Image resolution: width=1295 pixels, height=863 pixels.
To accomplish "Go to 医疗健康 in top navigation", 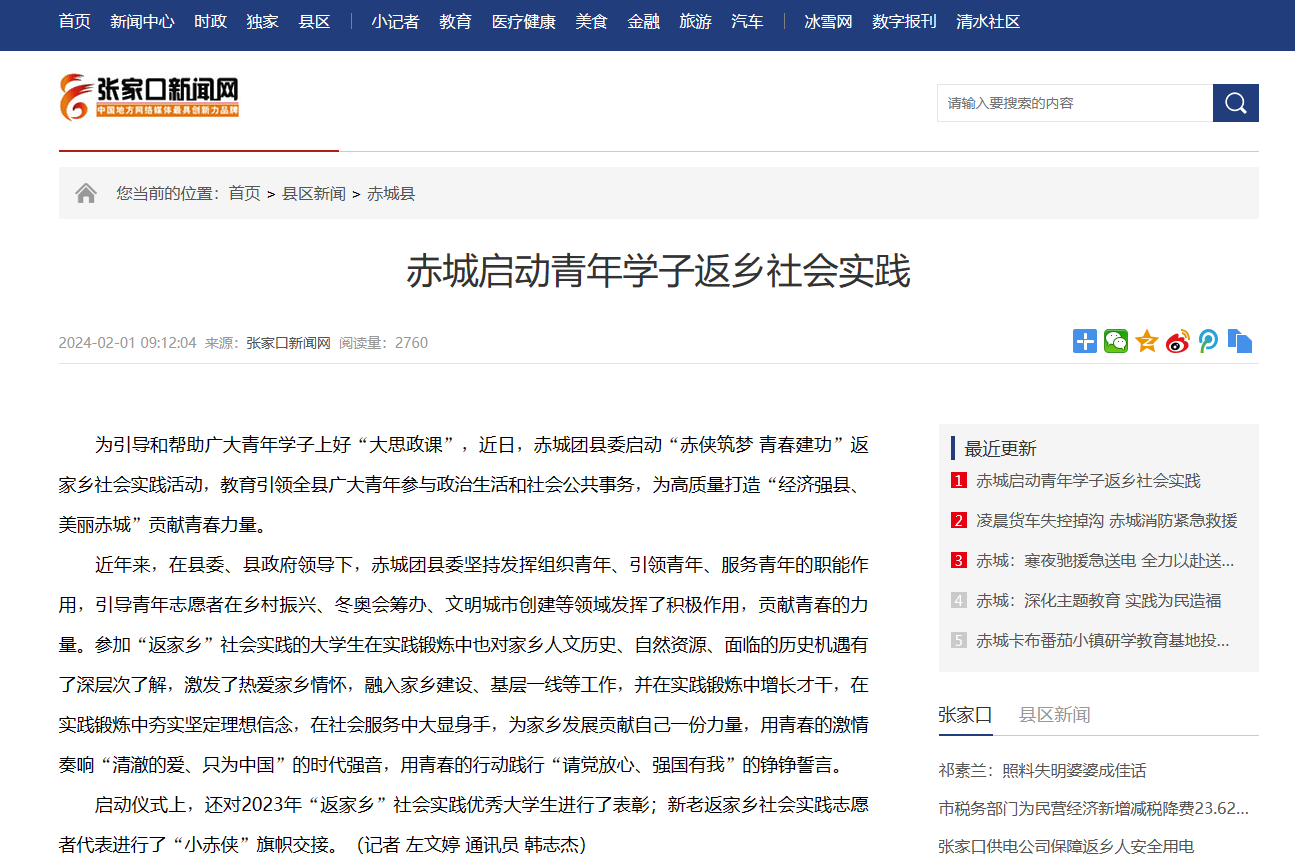I will click(x=523, y=22).
